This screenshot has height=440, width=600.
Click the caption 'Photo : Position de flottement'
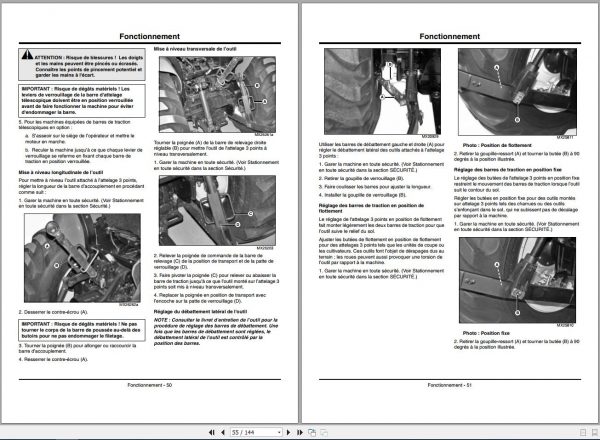(497, 145)
